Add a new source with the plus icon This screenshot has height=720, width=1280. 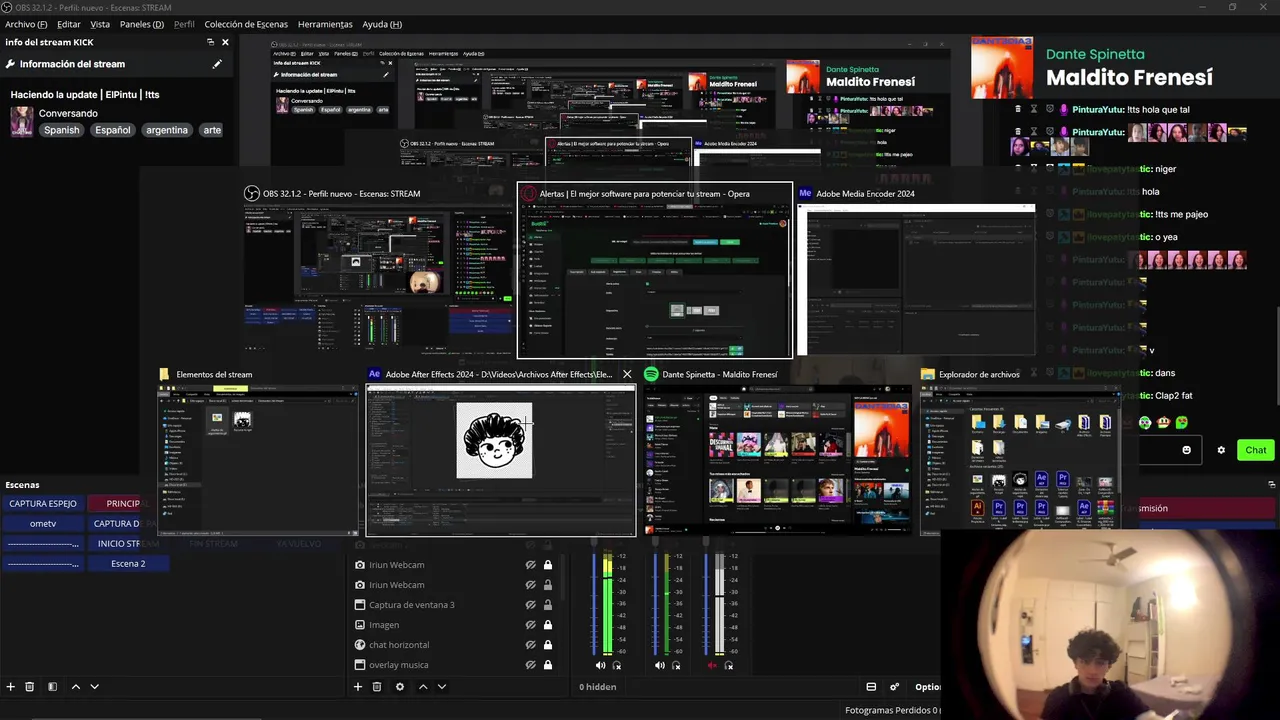click(358, 687)
